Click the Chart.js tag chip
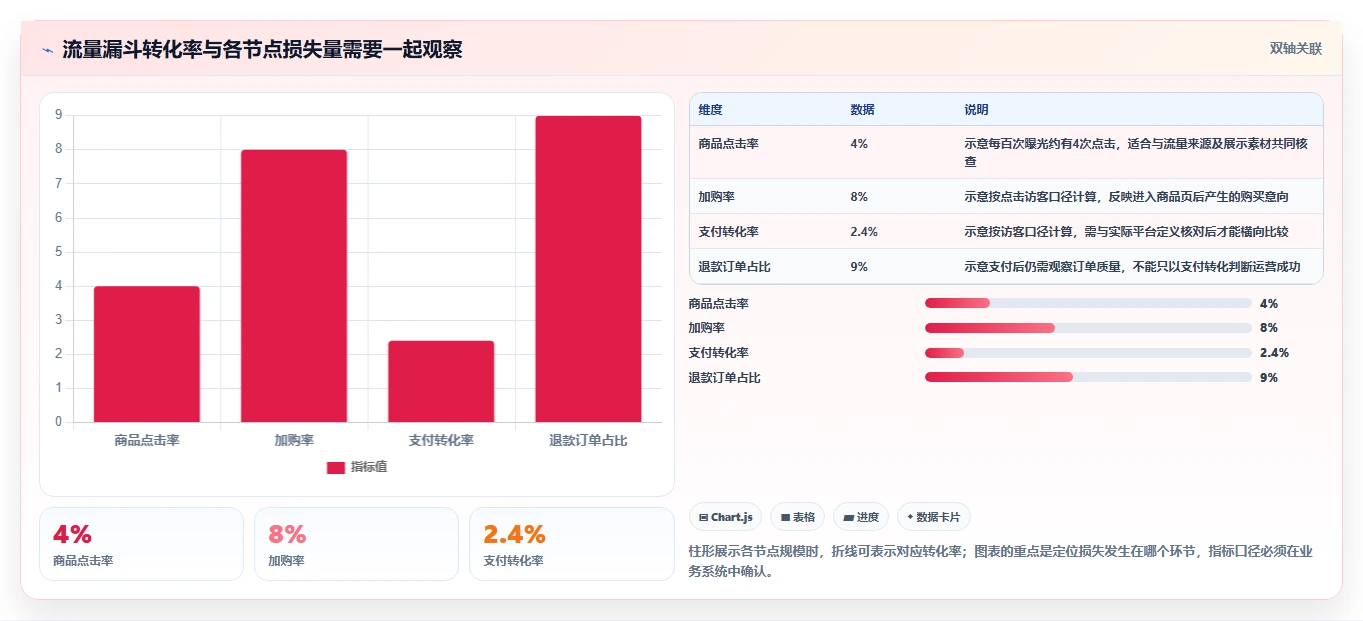This screenshot has height=621, width=1363. (725, 517)
